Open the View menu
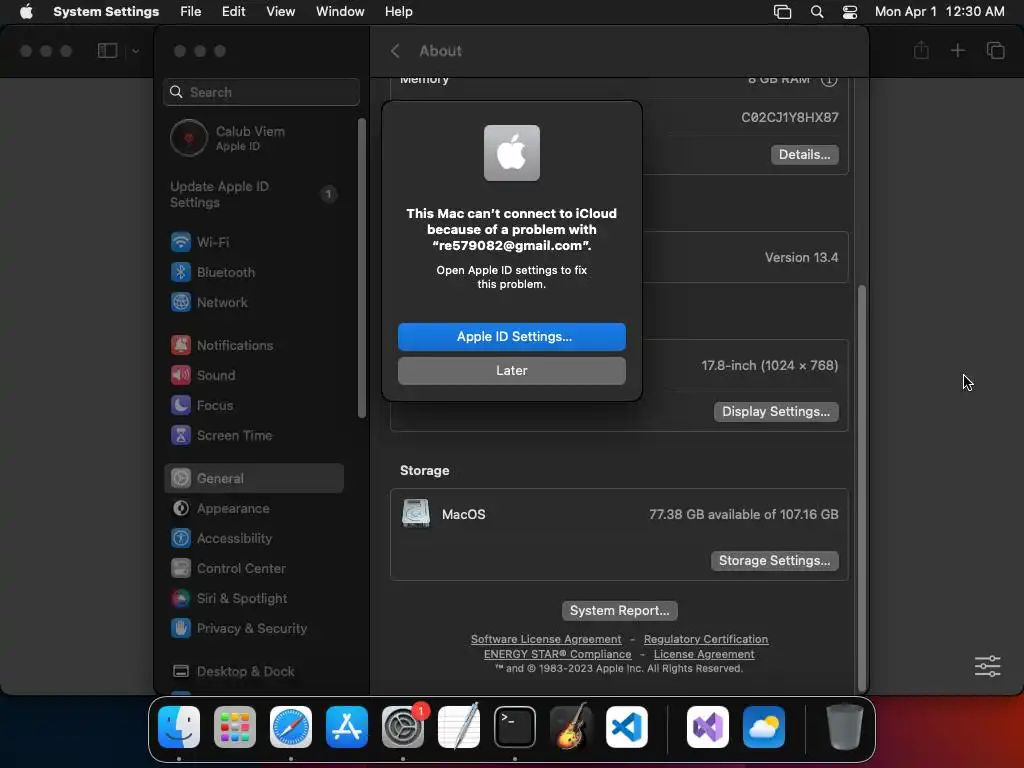Screen dimensions: 1024x768 pos(281,12)
